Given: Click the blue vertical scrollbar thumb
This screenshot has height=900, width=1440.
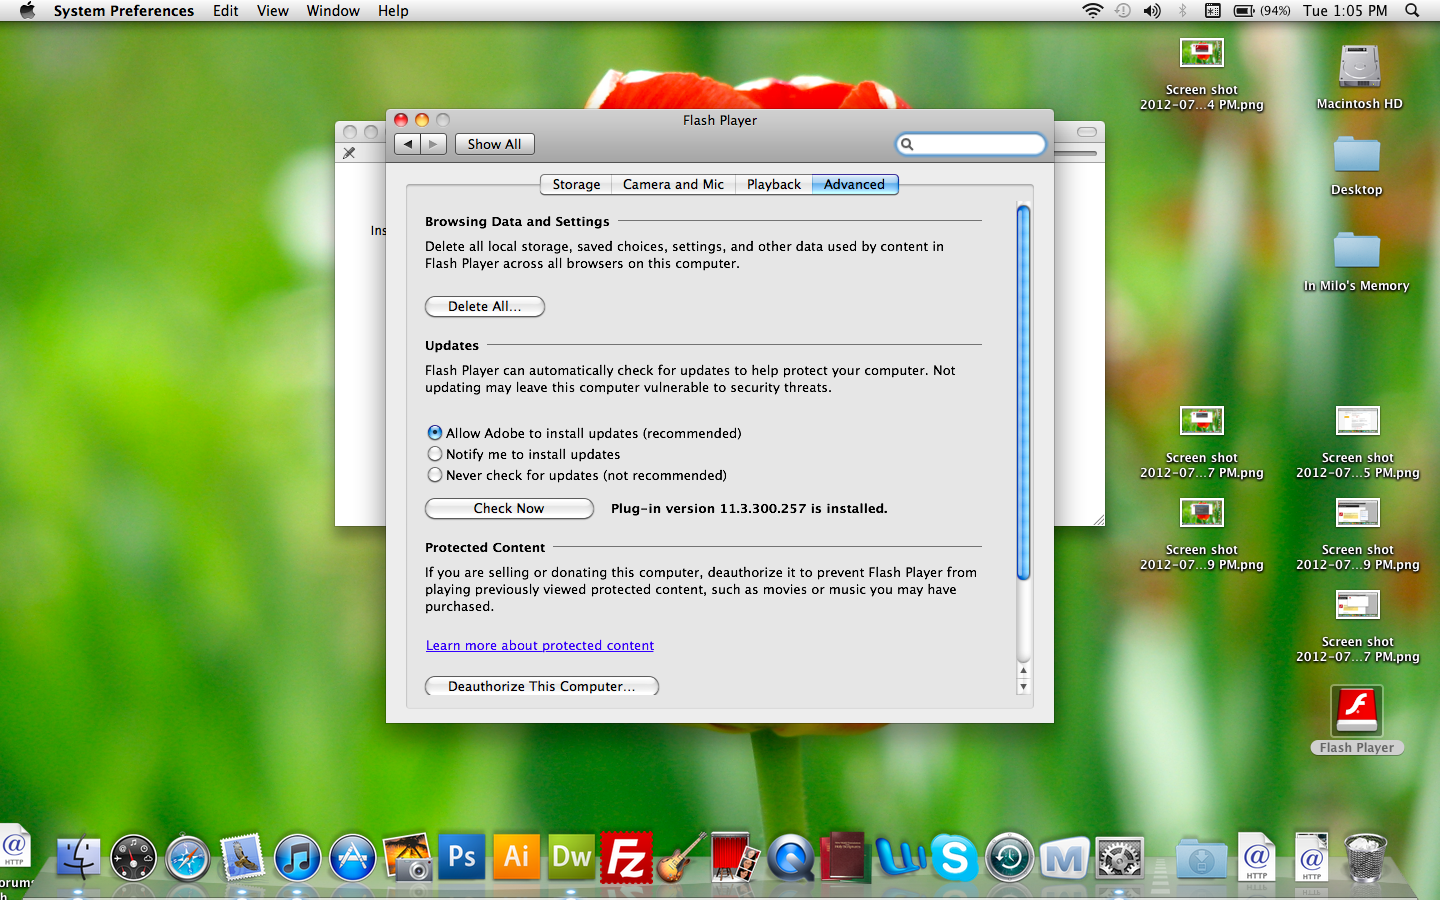Looking at the screenshot, I should (1023, 392).
